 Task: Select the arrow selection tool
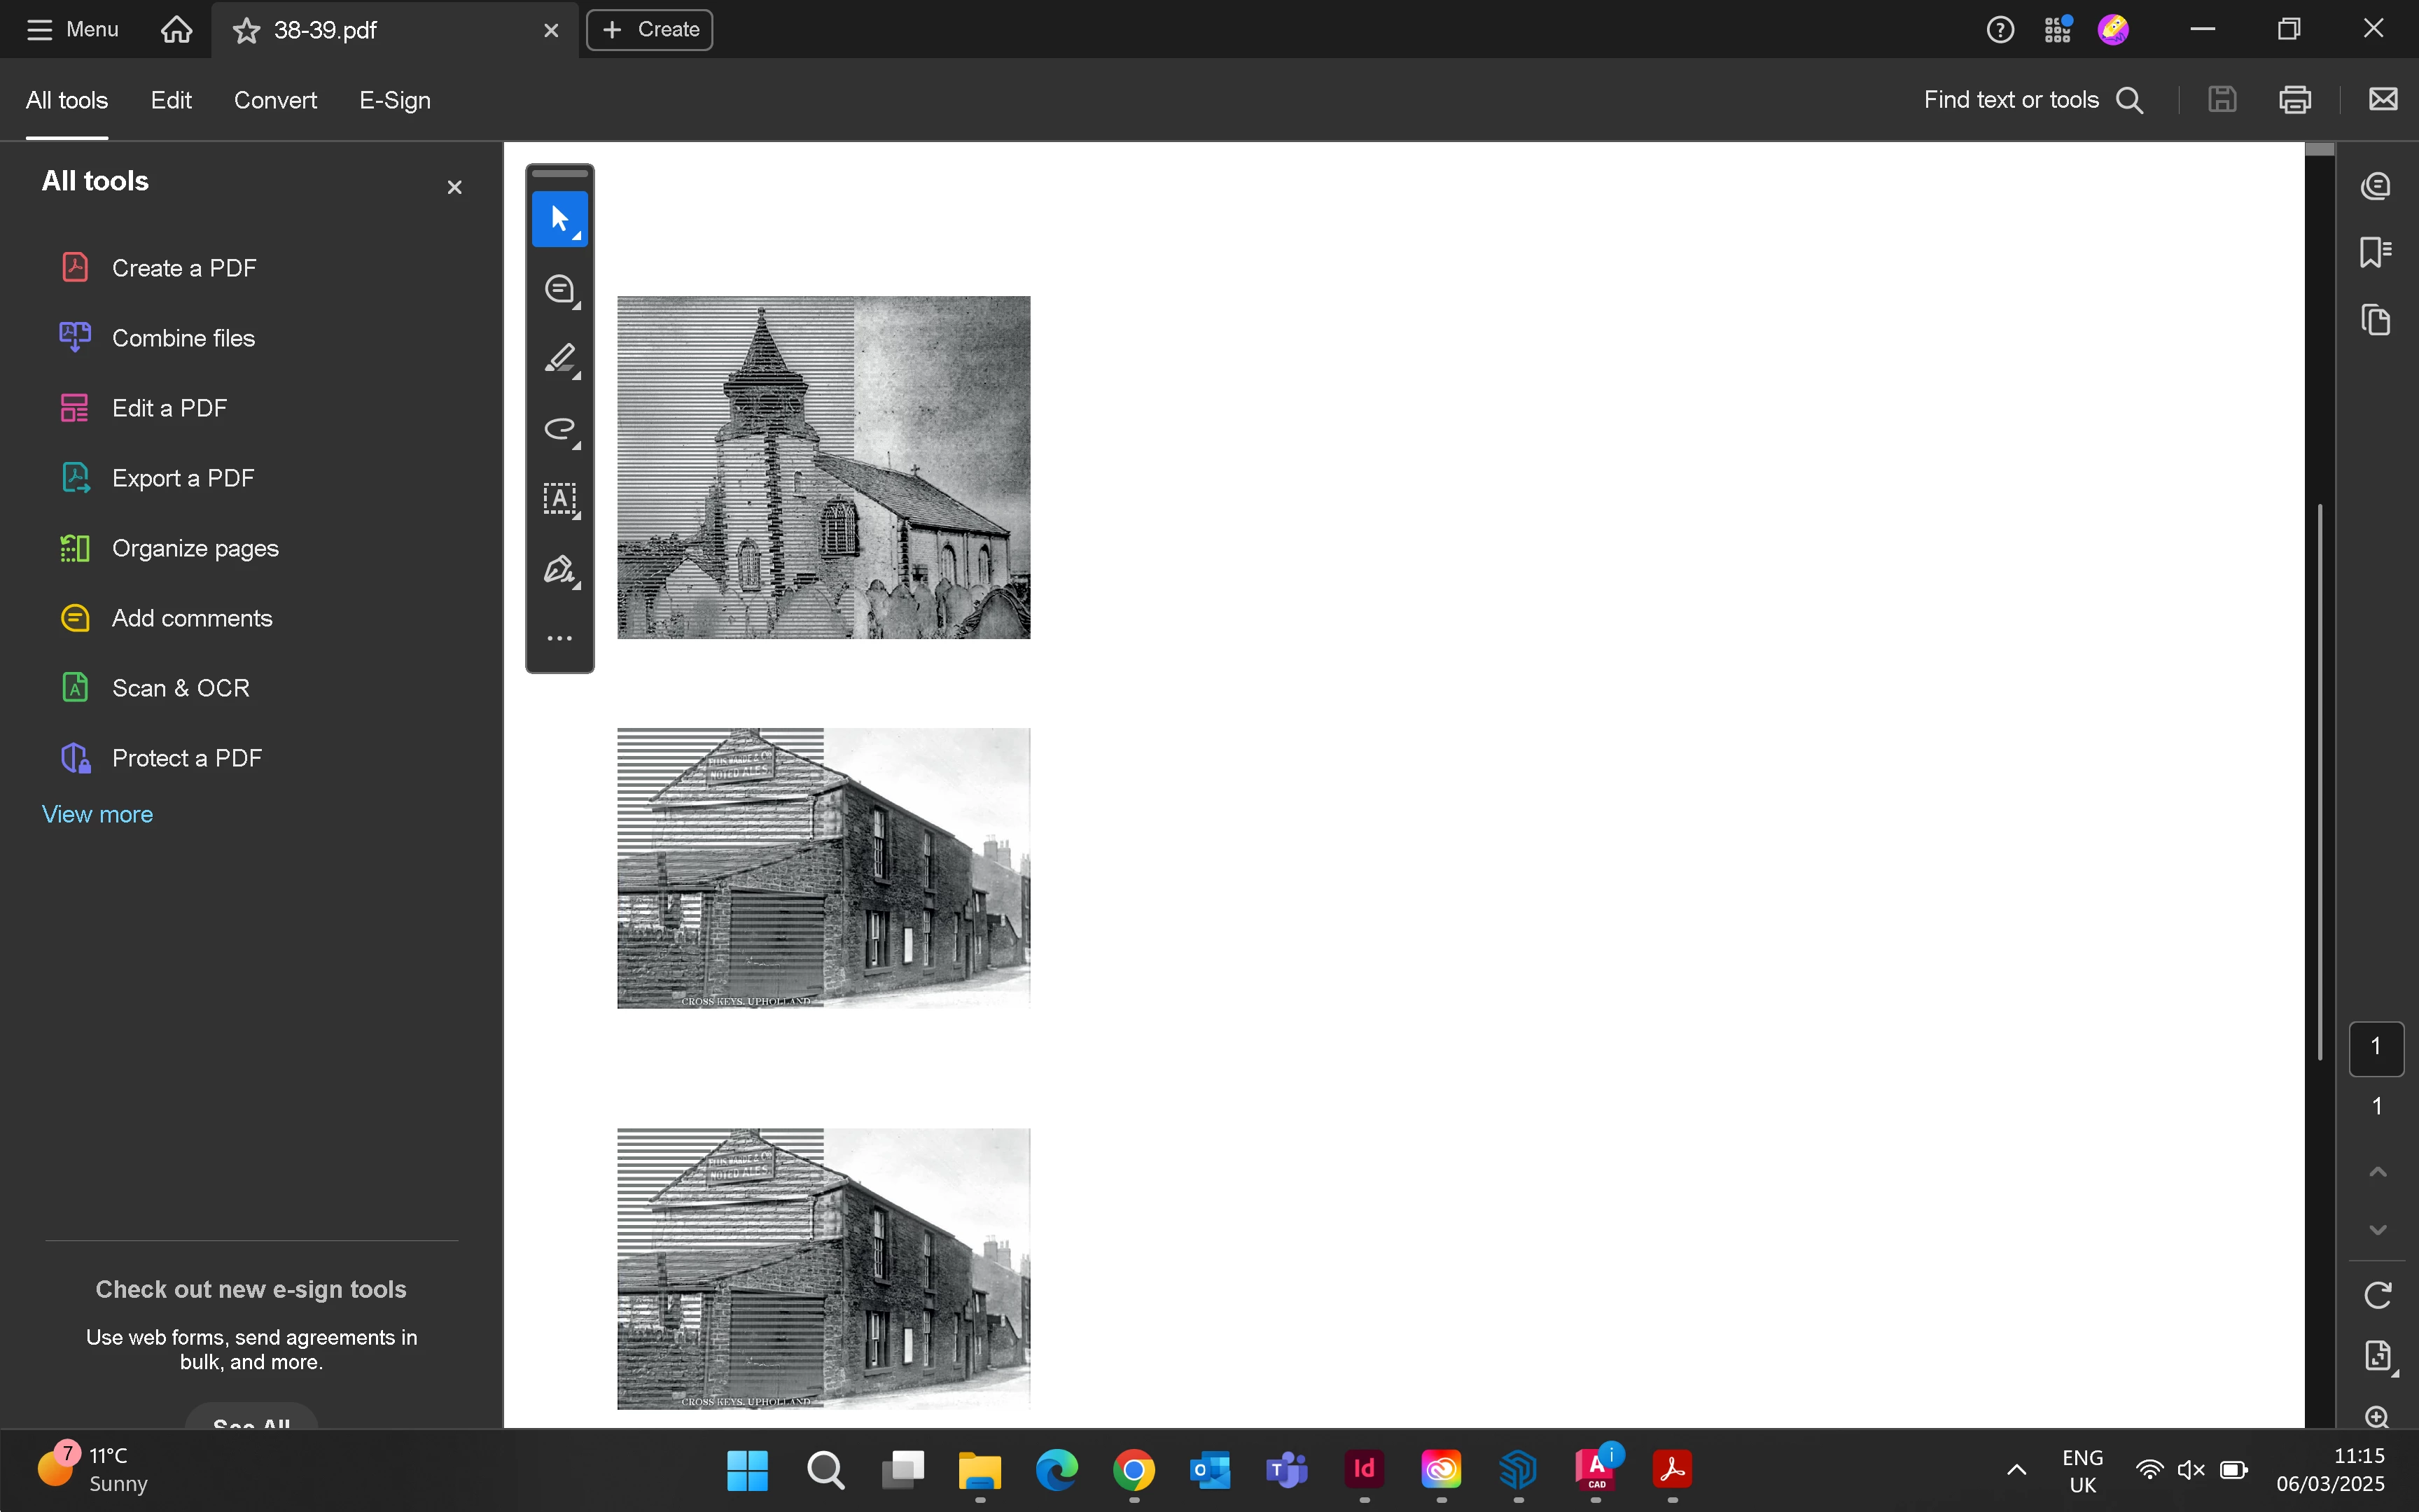(559, 219)
